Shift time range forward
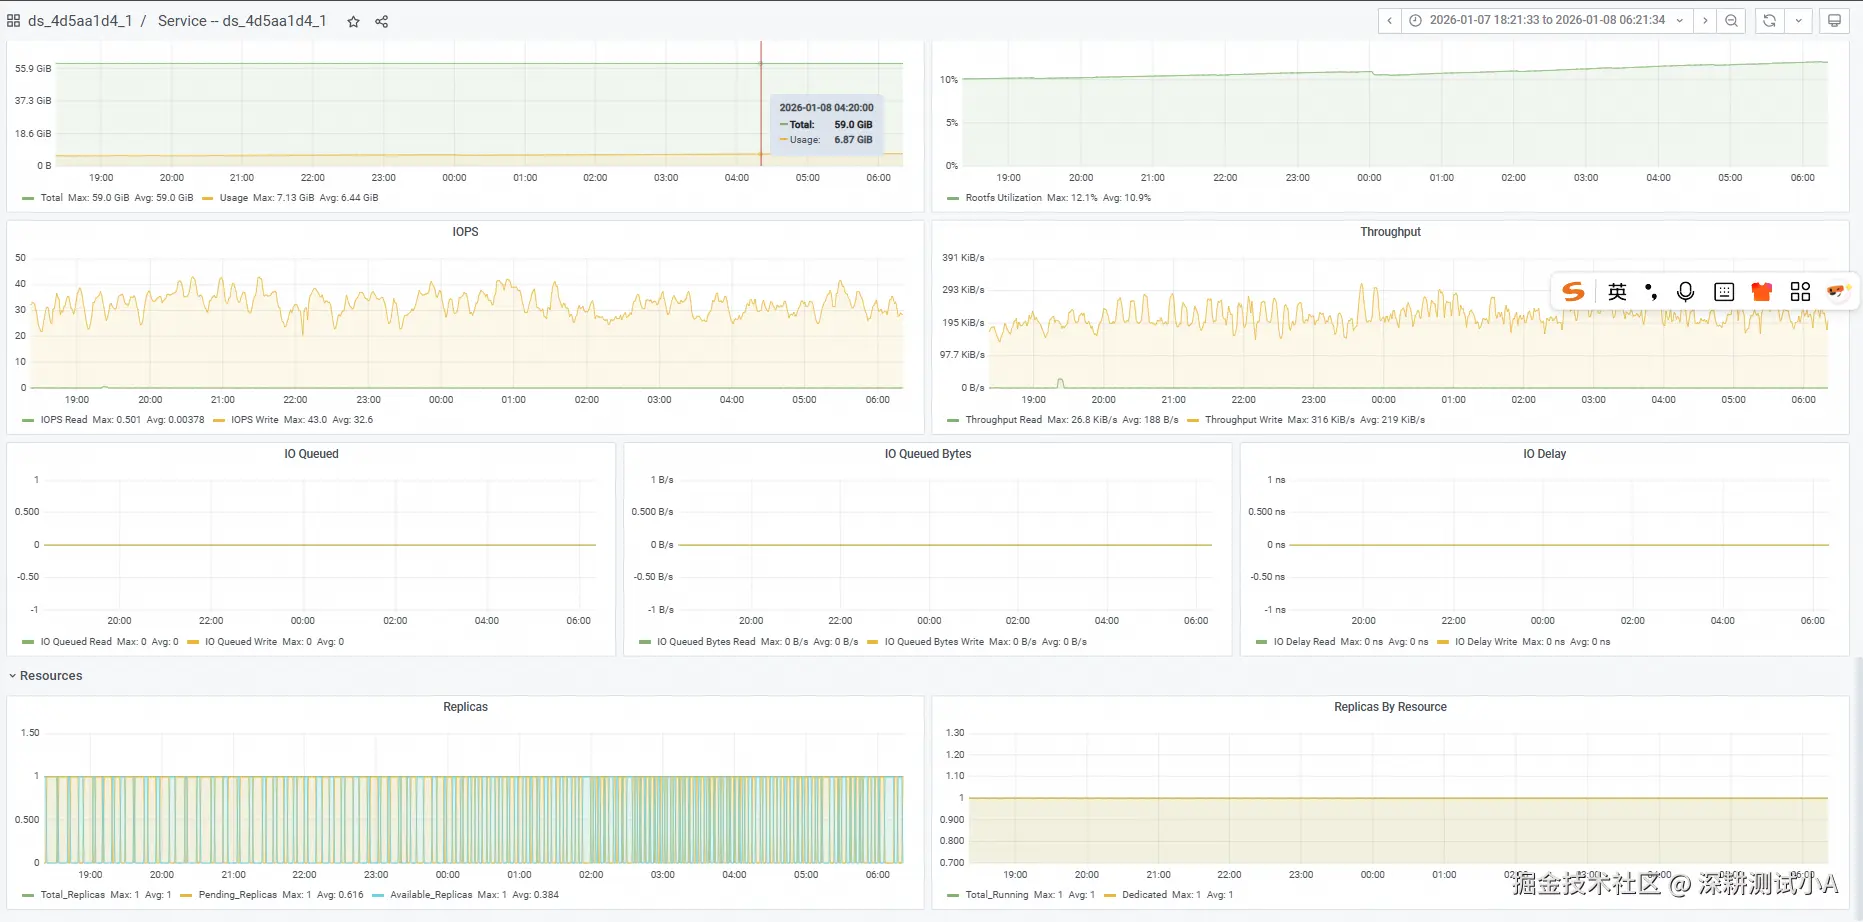Screen dimensions: 1863x922 [1705, 20]
